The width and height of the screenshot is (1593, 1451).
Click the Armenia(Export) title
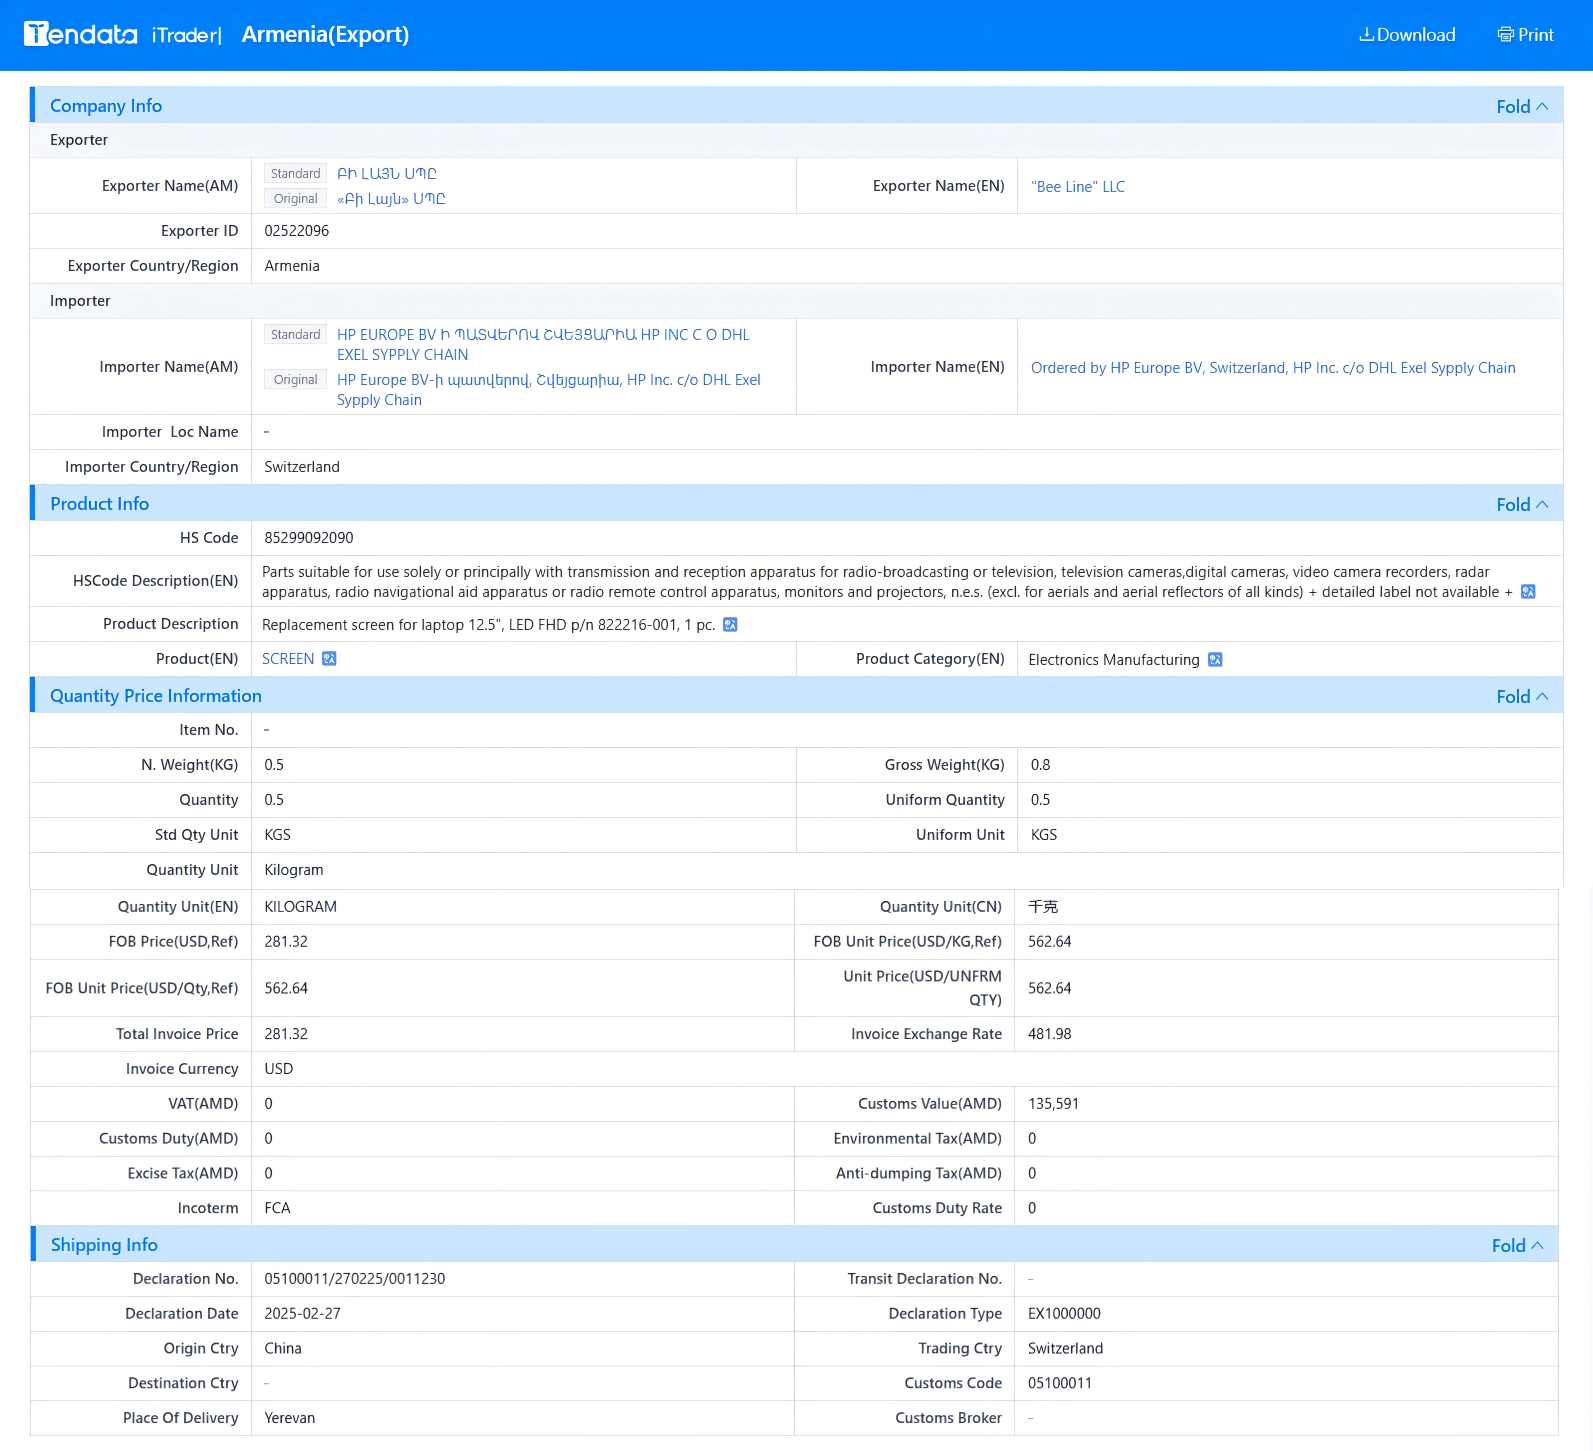325,34
